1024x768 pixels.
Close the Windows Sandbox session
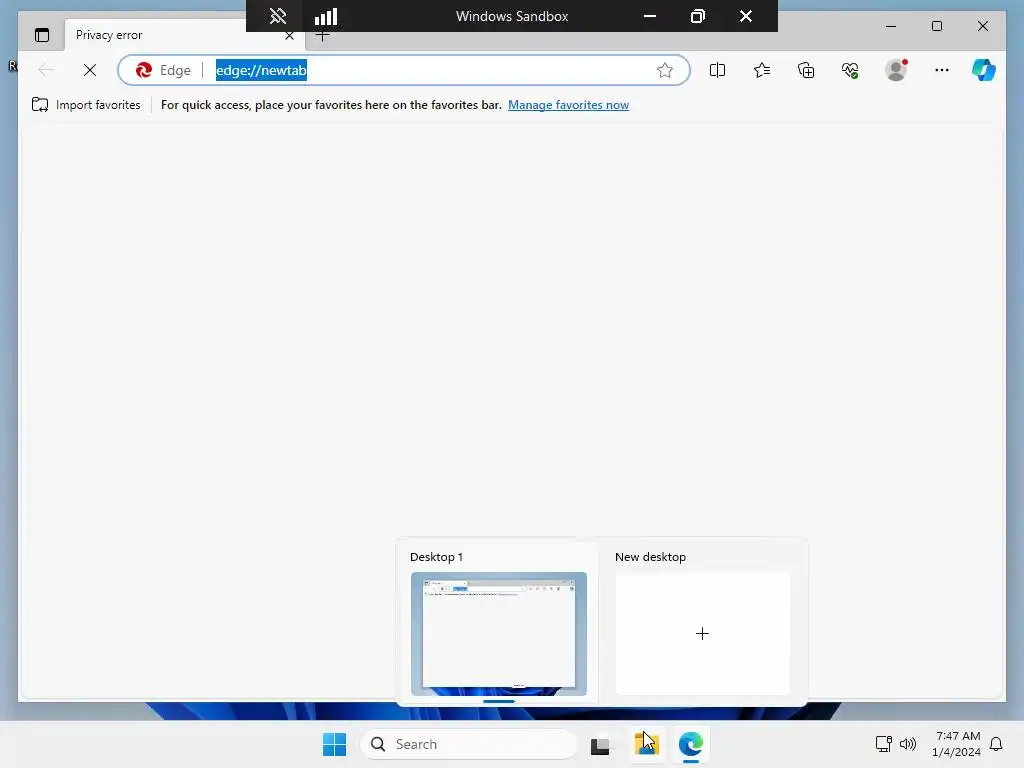[x=746, y=16]
